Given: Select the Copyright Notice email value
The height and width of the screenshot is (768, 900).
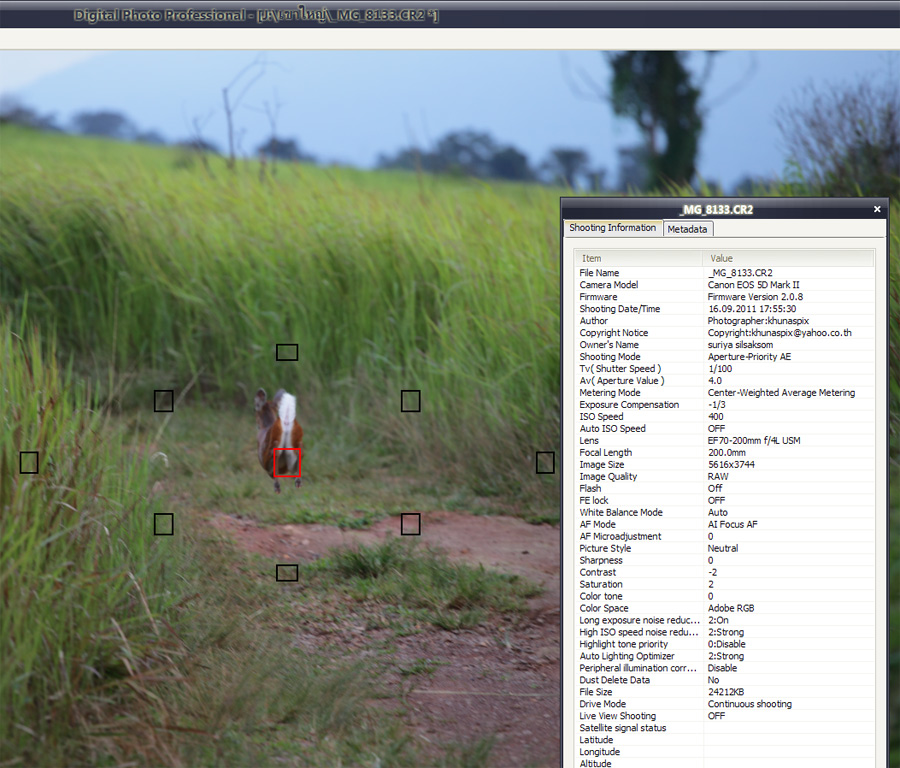Looking at the screenshot, I should tap(779, 333).
